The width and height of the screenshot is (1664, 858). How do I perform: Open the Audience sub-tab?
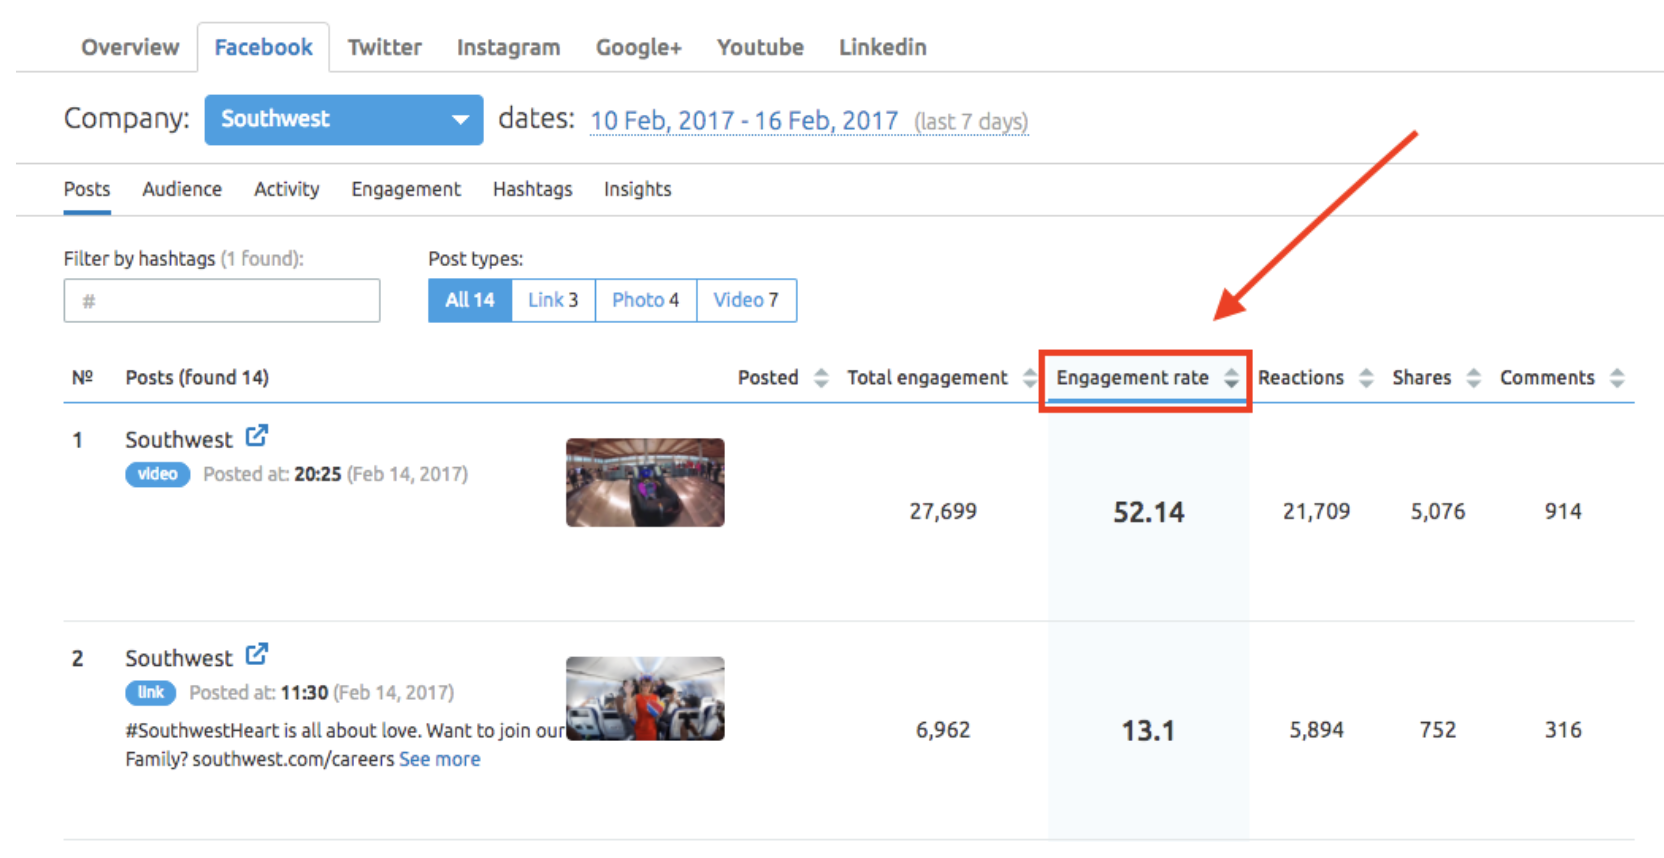coord(182,189)
